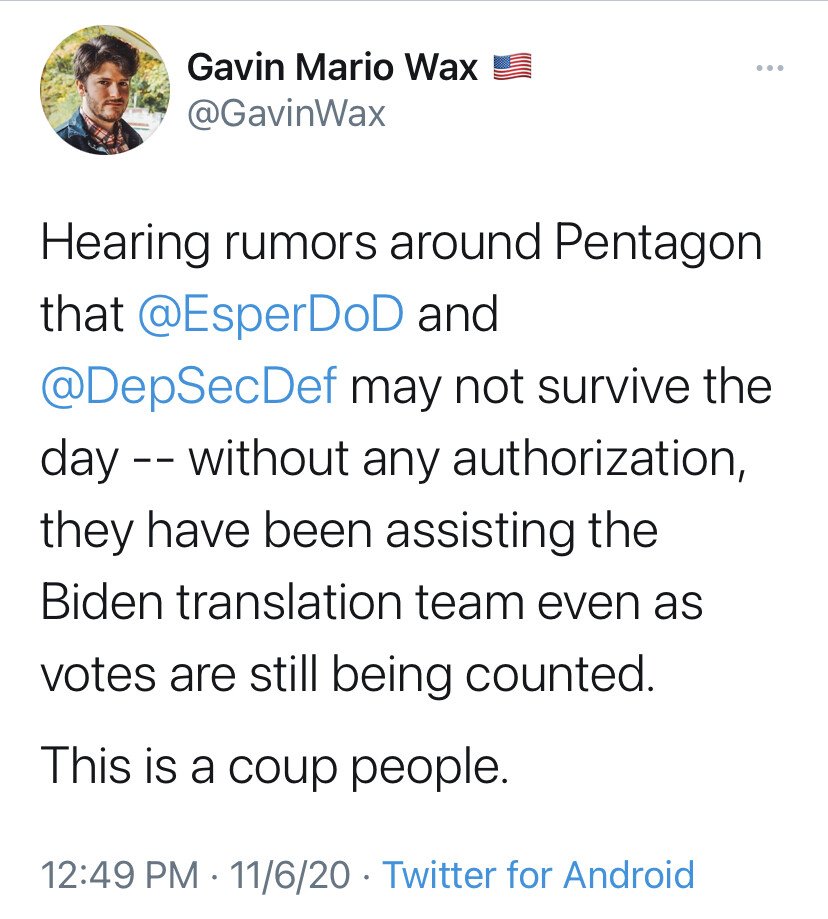Click the 11/6/20 date

291,875
